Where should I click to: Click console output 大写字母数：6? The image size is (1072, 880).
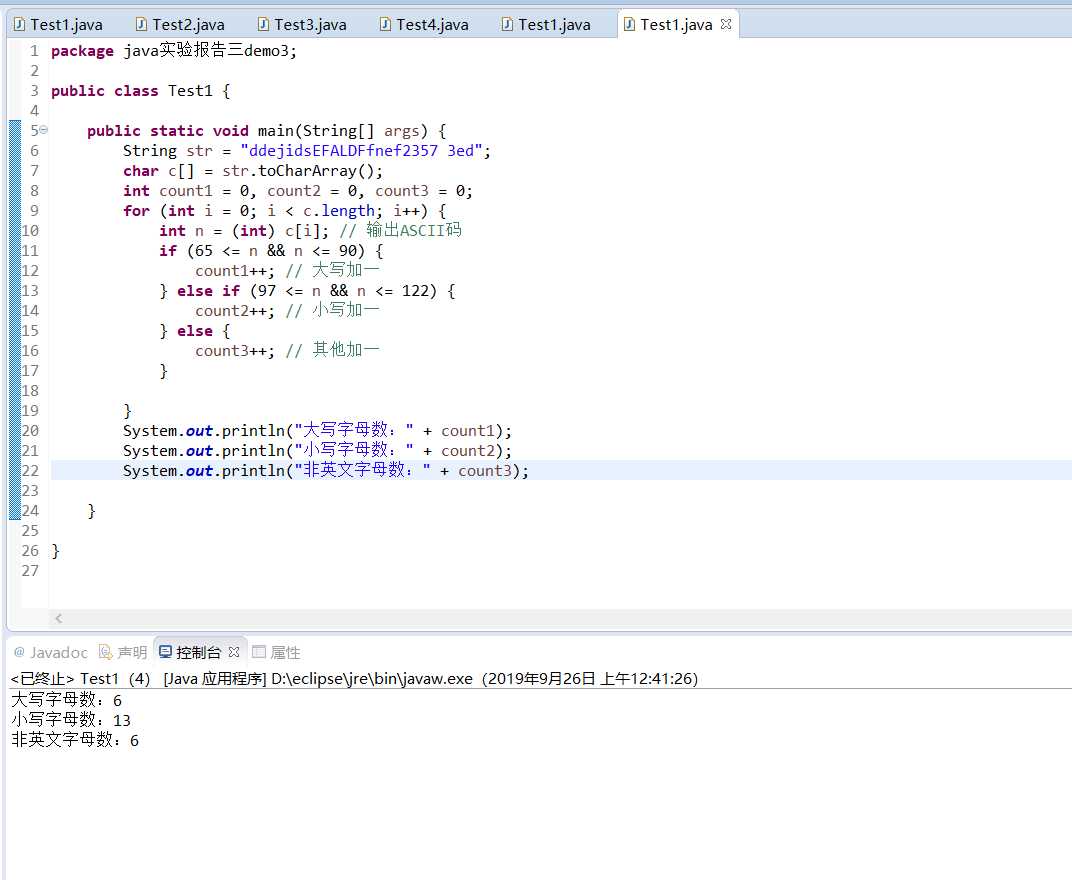[66, 700]
